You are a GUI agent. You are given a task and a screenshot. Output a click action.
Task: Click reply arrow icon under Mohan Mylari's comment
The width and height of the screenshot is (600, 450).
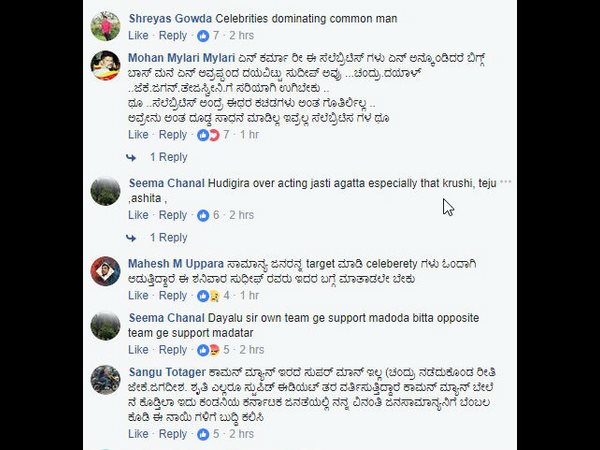coord(131,157)
